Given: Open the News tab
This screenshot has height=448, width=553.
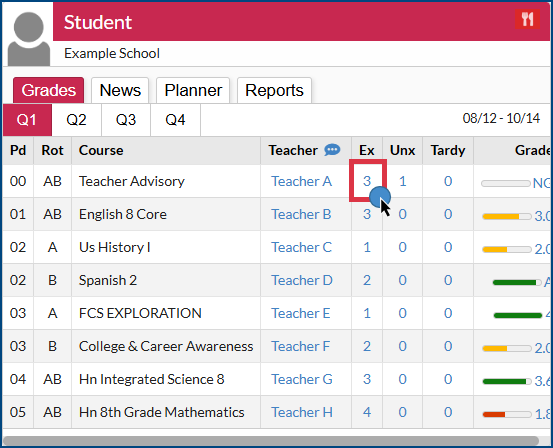Looking at the screenshot, I should (x=120, y=90).
